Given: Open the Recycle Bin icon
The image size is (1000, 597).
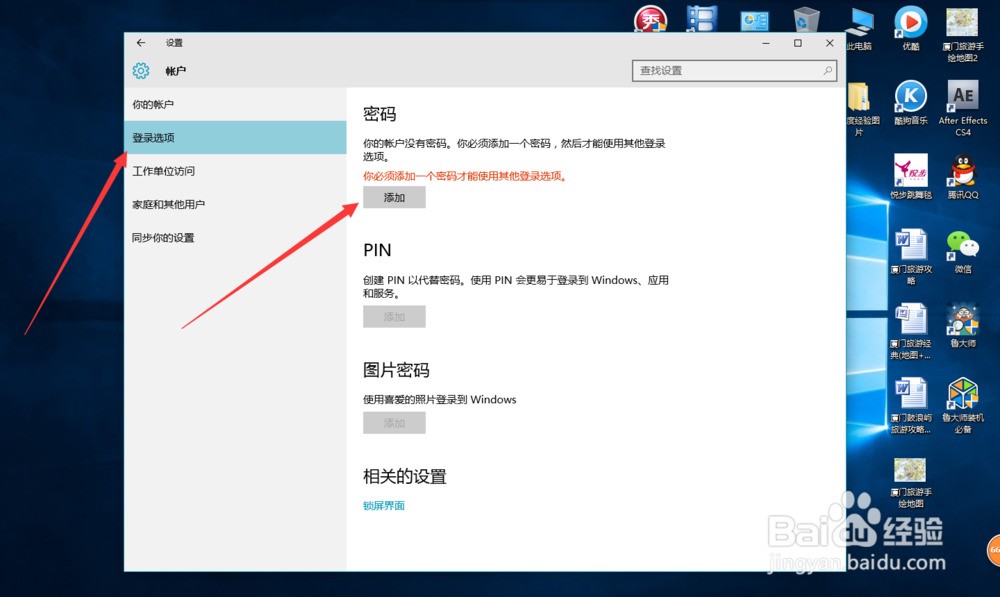Looking at the screenshot, I should 806,19.
